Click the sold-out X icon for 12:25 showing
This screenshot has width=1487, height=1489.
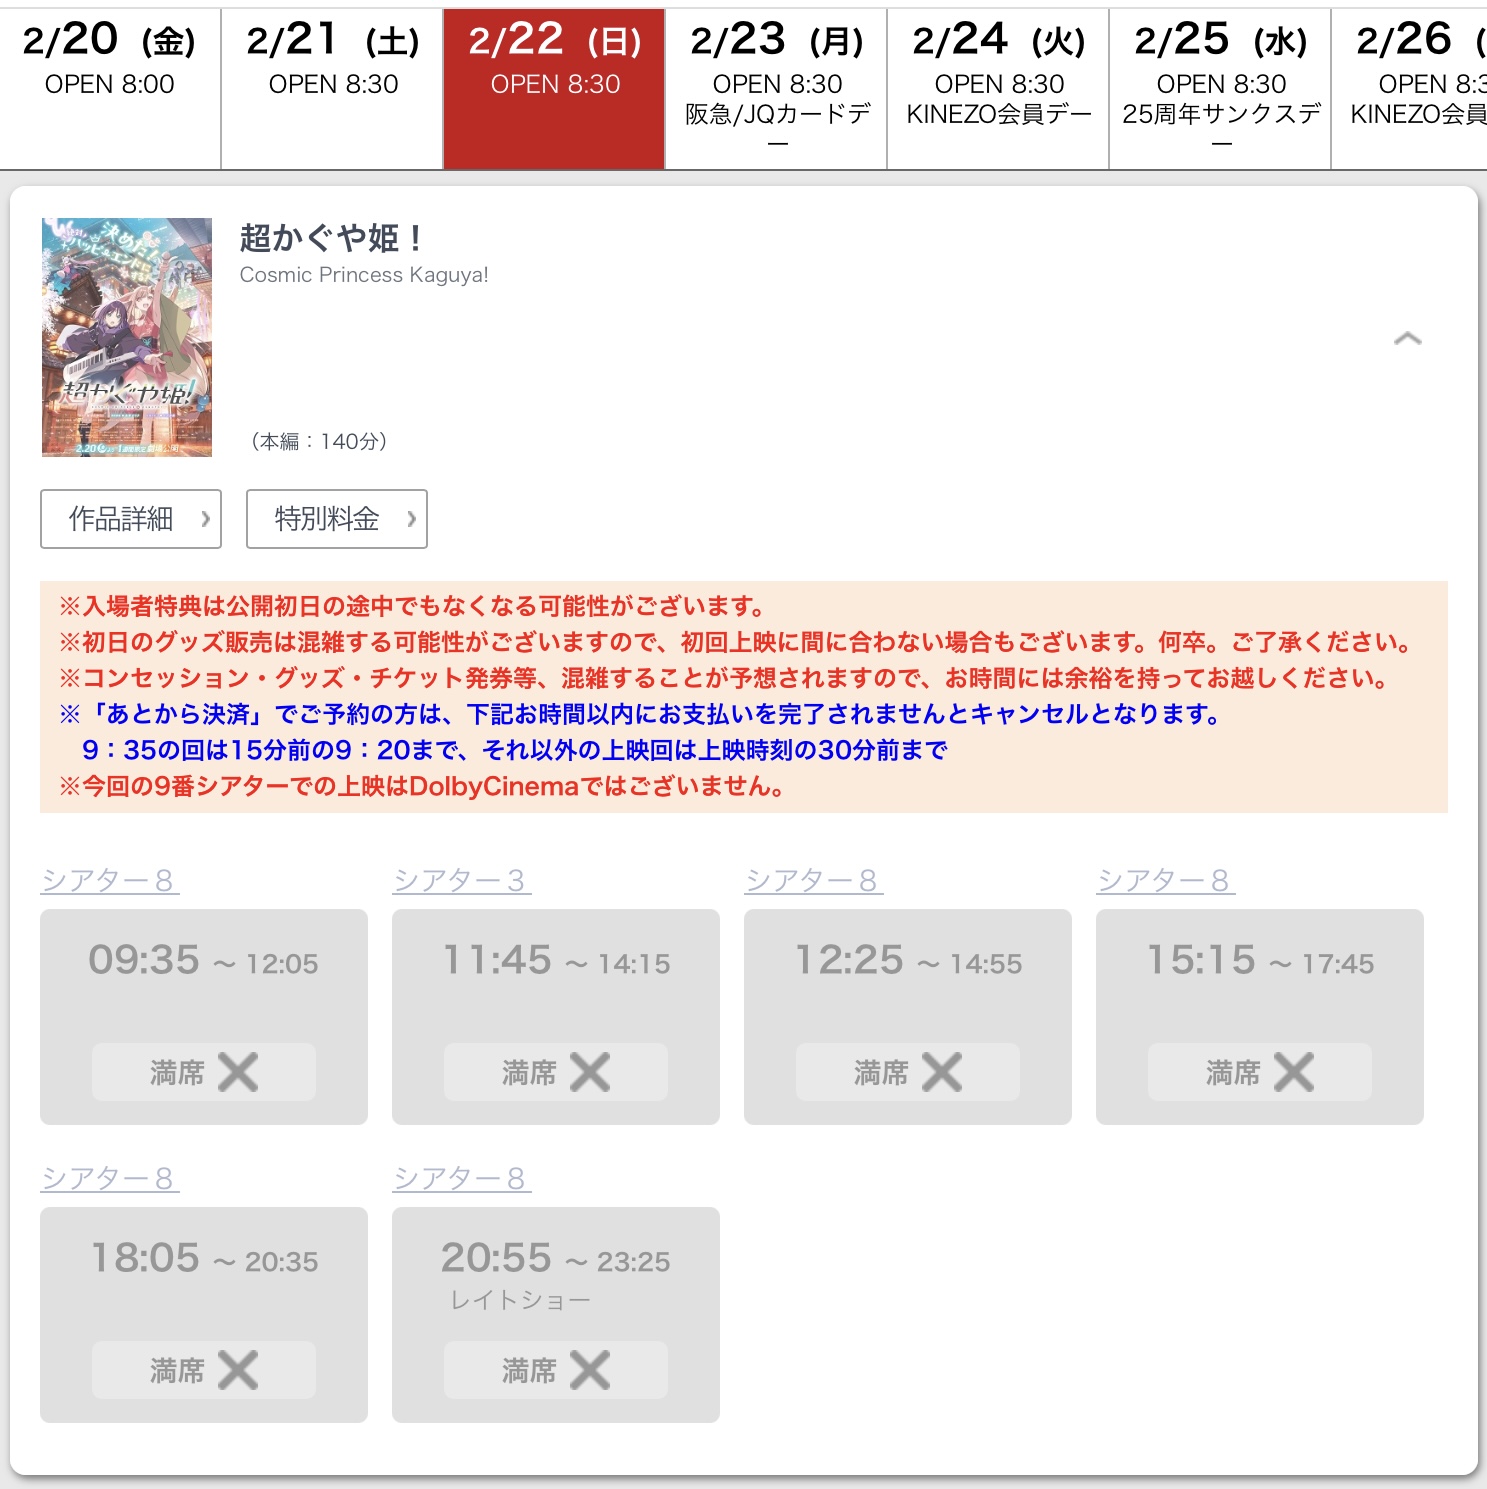coord(942,1072)
